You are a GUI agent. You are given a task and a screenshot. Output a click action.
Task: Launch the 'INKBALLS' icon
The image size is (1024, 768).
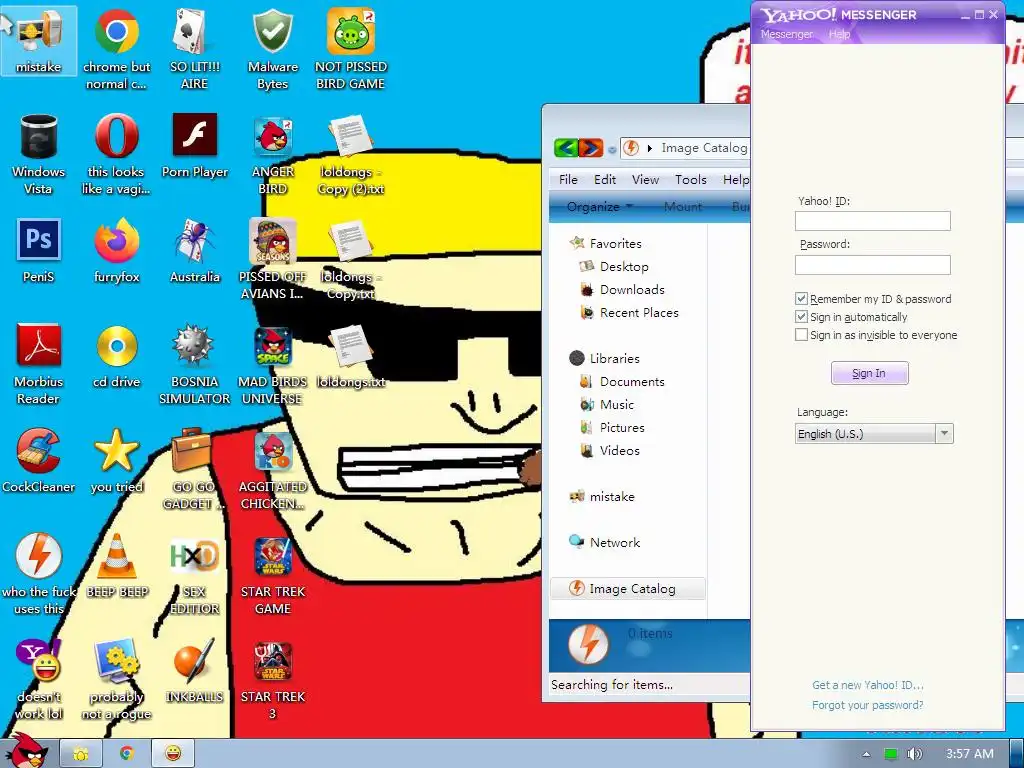(194, 671)
